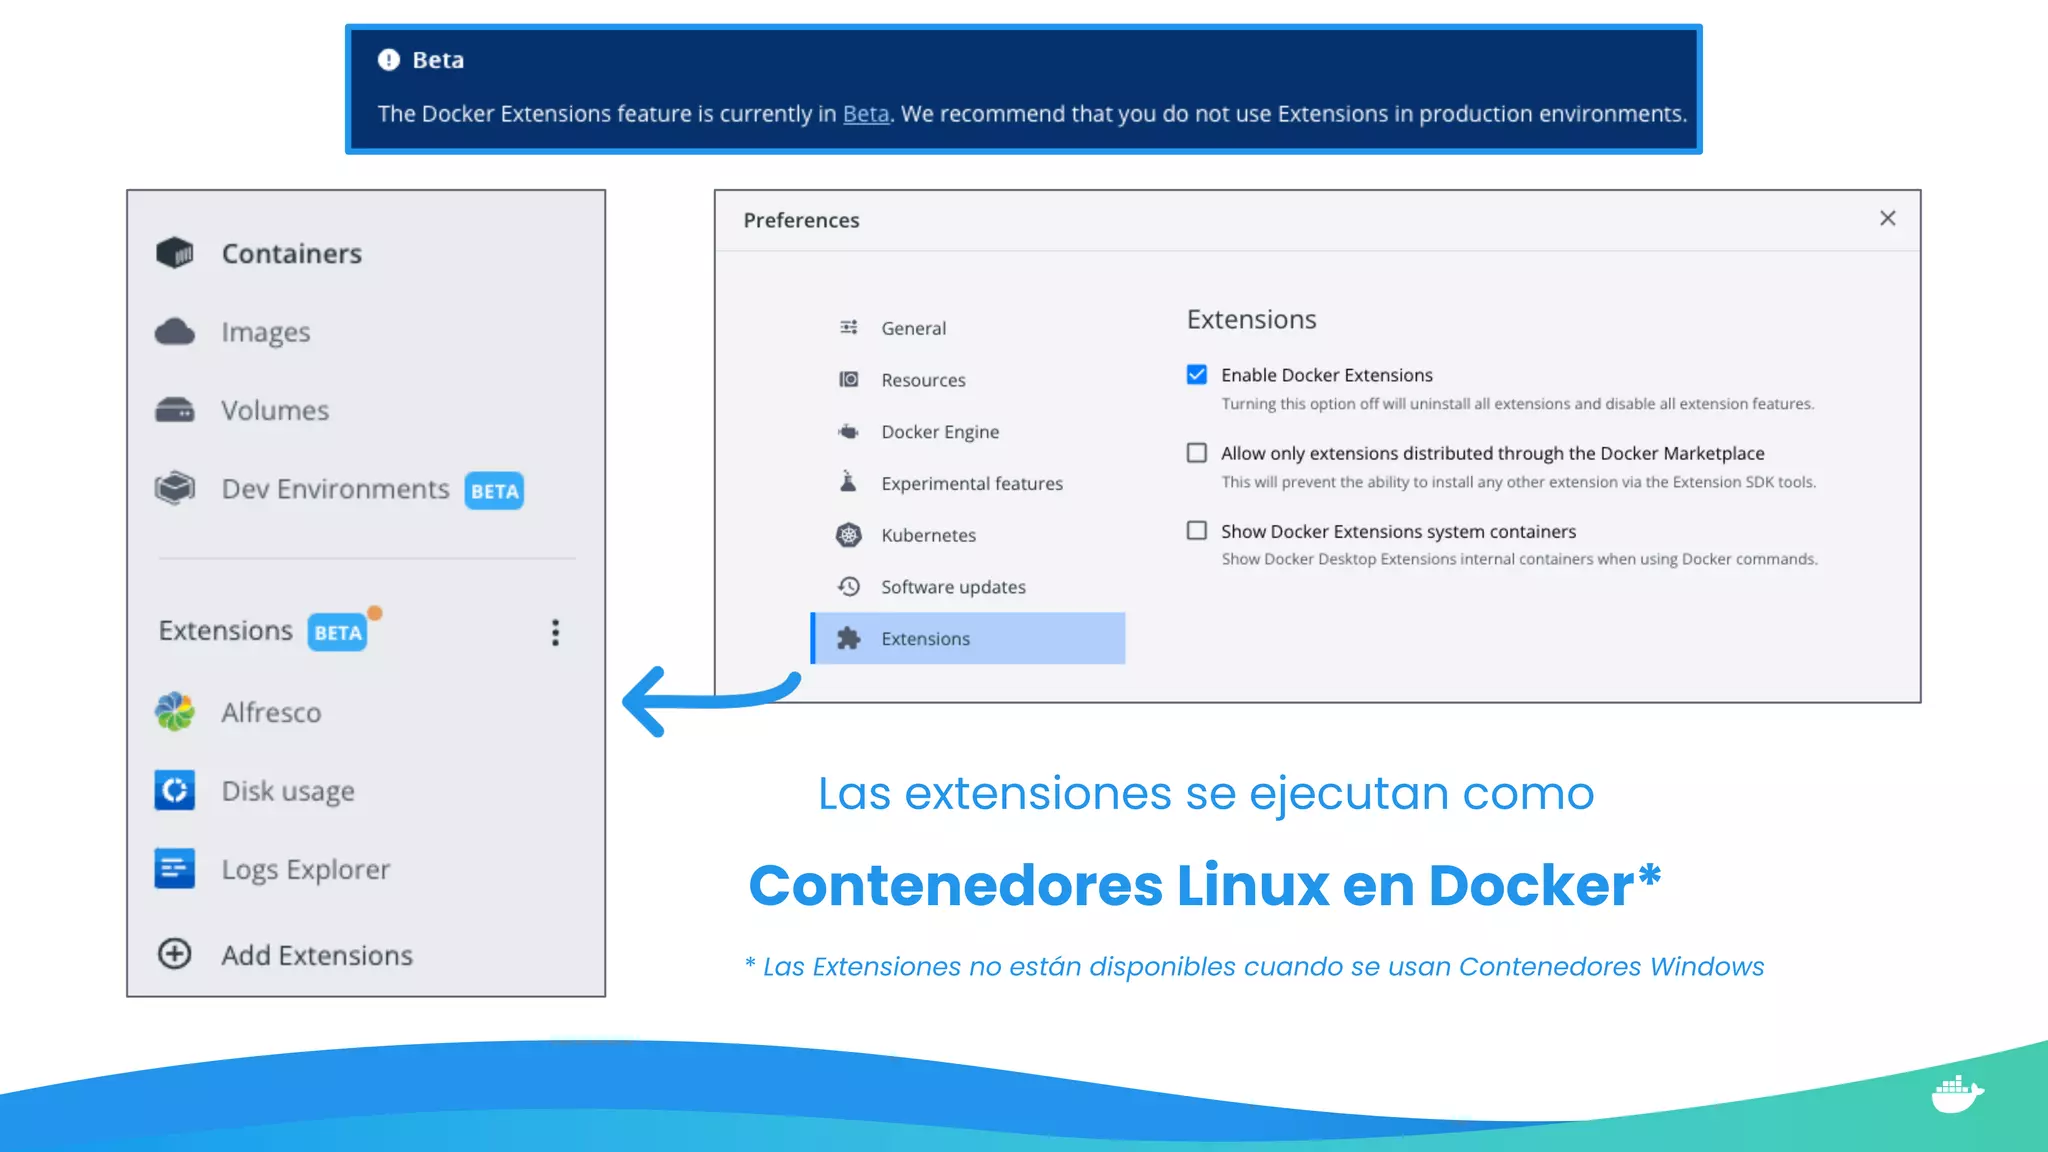The width and height of the screenshot is (2048, 1152).
Task: Click the Resources icon in Preferences
Action: pos(849,379)
